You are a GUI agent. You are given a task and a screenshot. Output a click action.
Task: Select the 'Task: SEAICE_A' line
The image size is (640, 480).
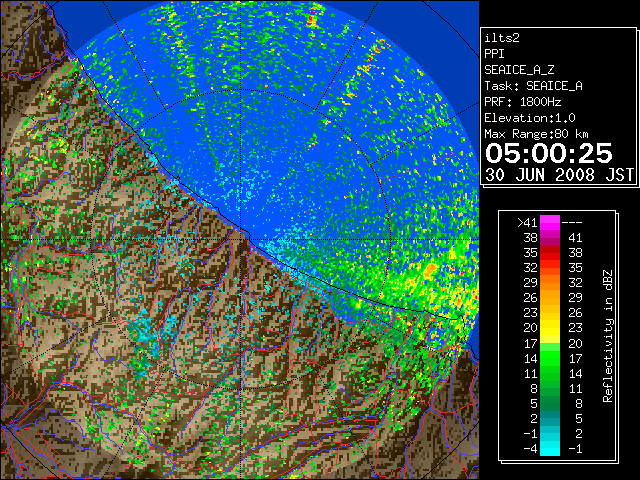click(x=533, y=86)
